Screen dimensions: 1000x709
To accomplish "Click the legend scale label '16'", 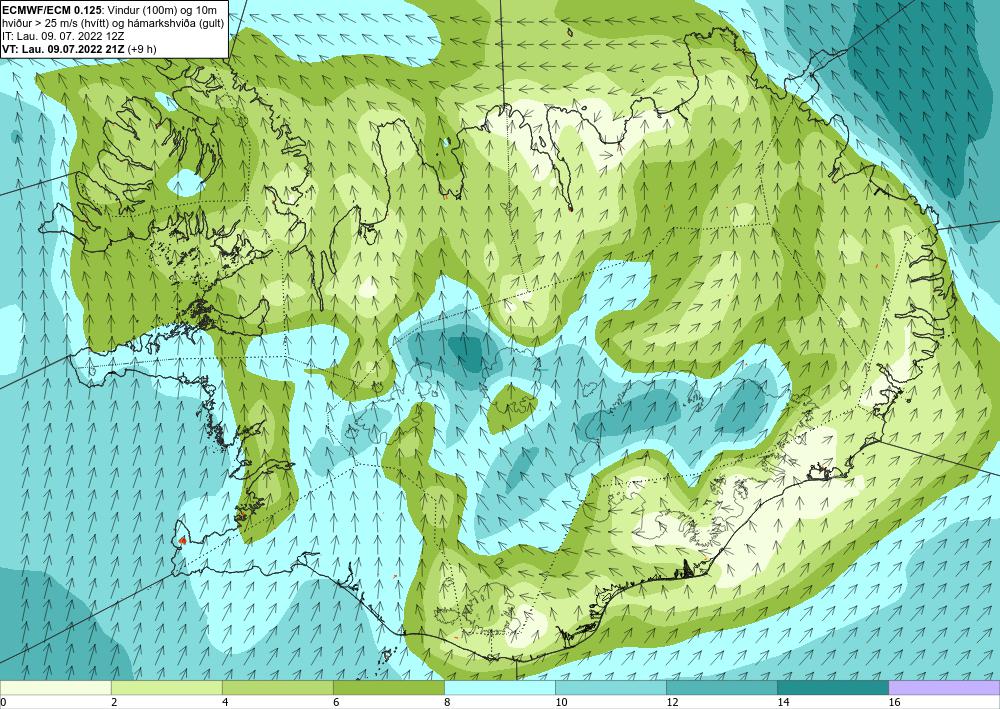I will tap(894, 702).
